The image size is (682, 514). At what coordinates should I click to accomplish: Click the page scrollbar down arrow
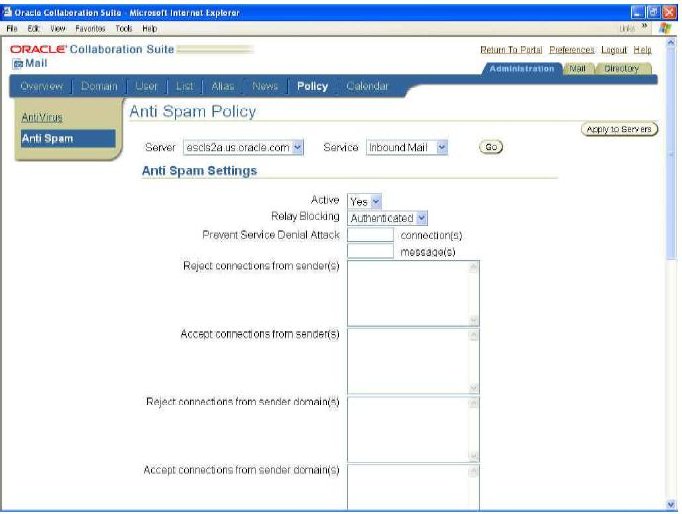671,504
